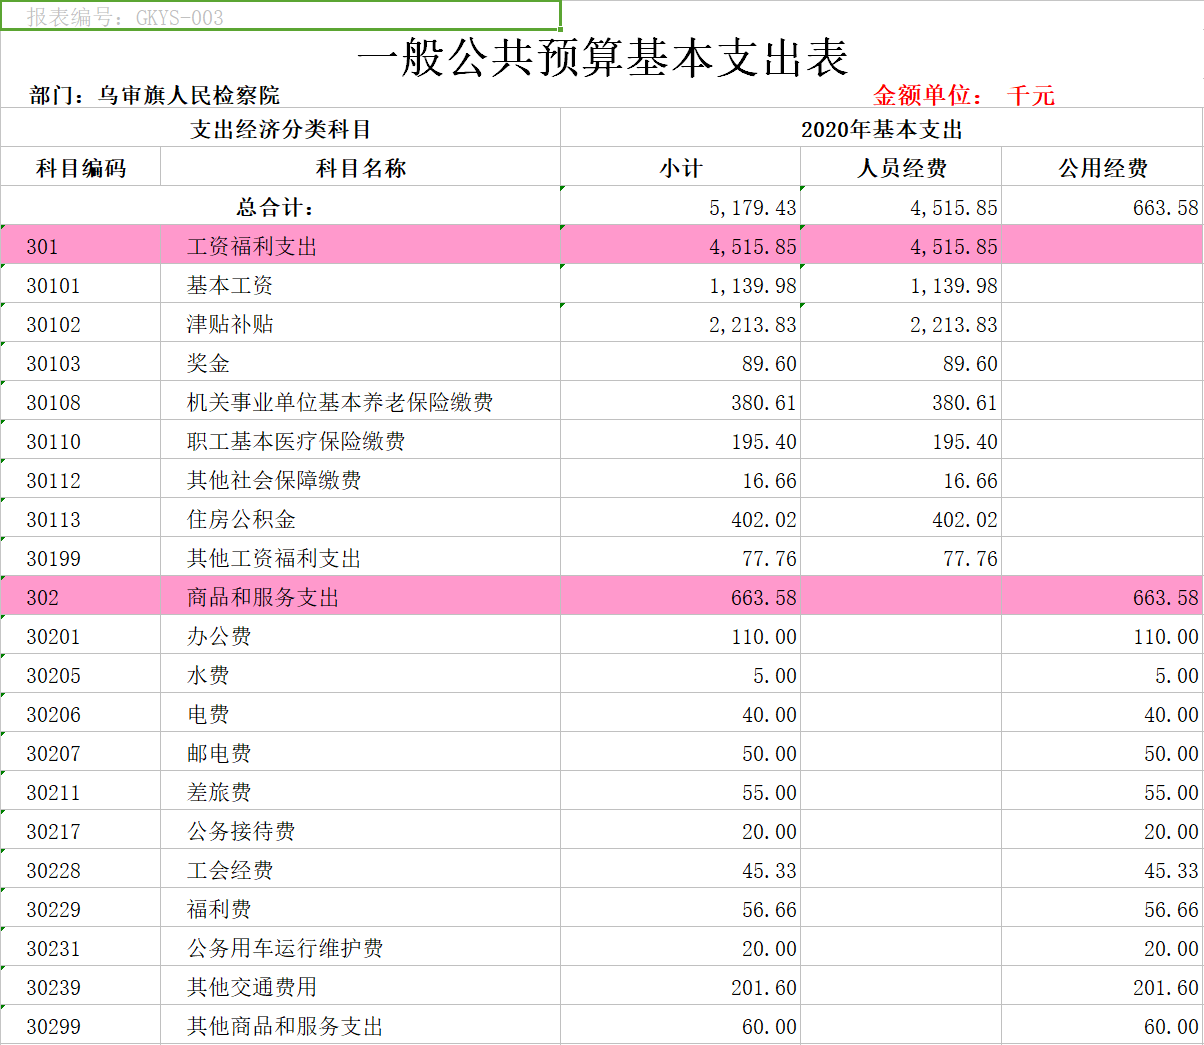The image size is (1204, 1045).
Task: Select the 其他工资福利支出 name cell
Action: click(361, 557)
